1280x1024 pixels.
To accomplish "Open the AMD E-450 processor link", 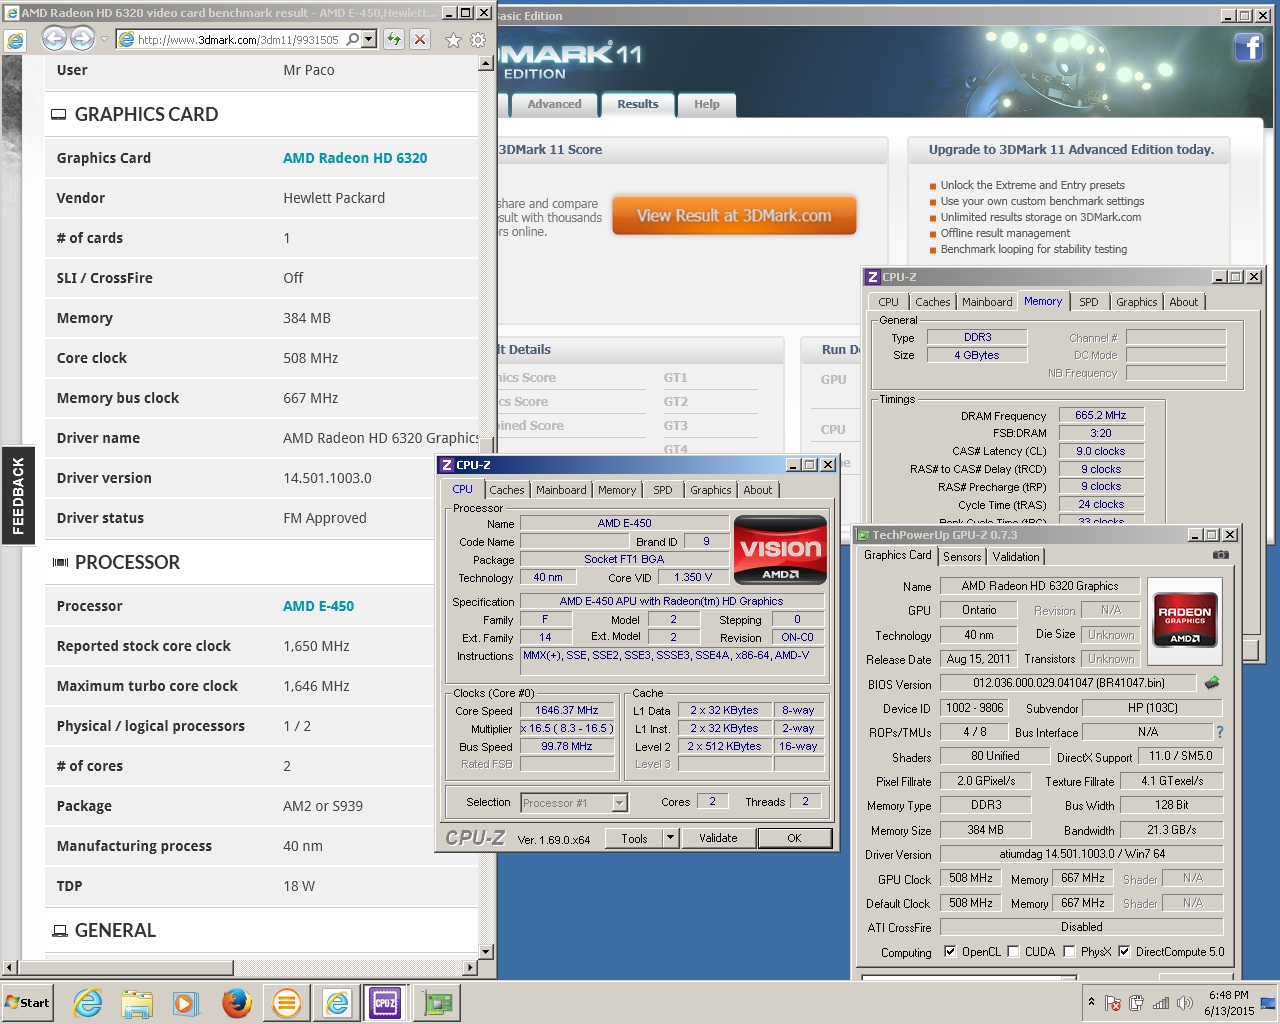I will 318,606.
